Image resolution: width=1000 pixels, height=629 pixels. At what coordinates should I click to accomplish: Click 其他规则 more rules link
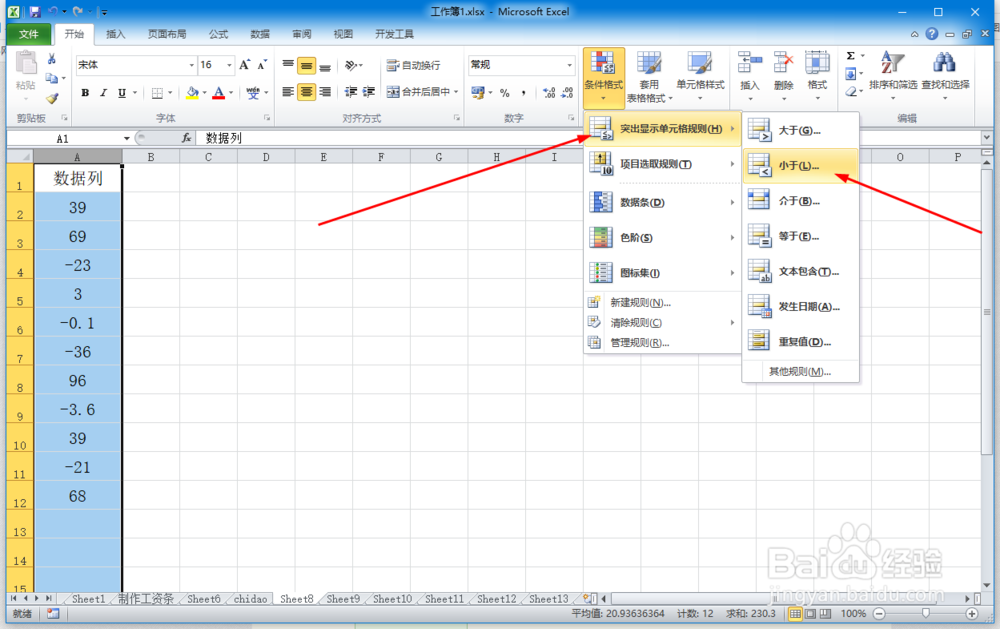[800, 371]
